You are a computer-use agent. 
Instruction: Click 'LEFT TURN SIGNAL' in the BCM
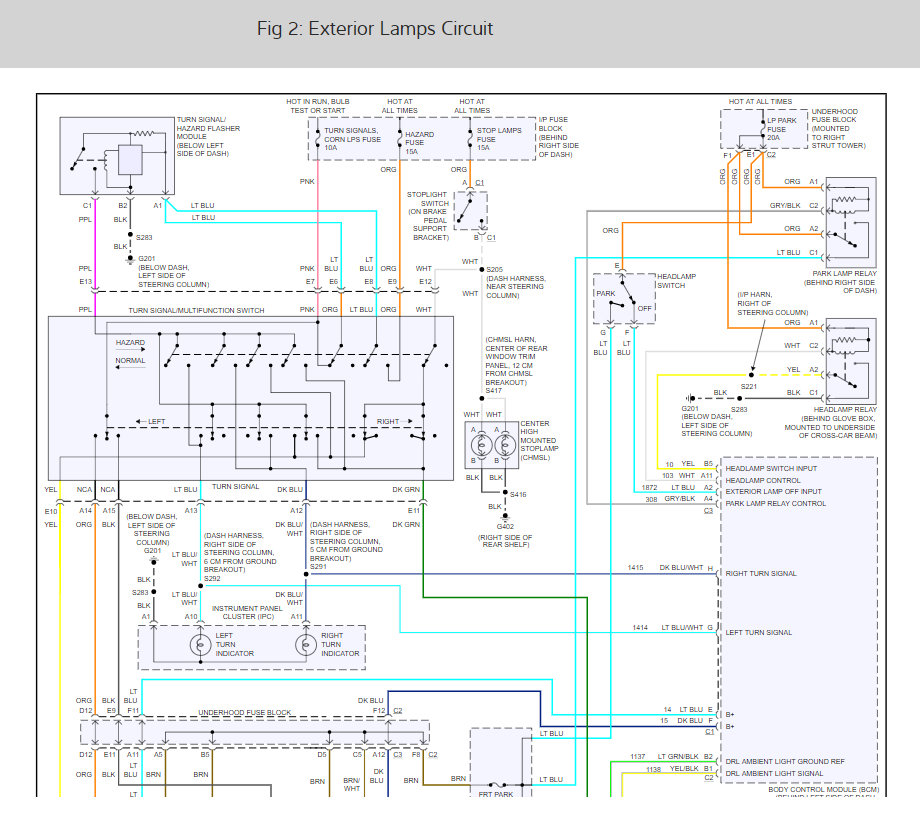[759, 632]
